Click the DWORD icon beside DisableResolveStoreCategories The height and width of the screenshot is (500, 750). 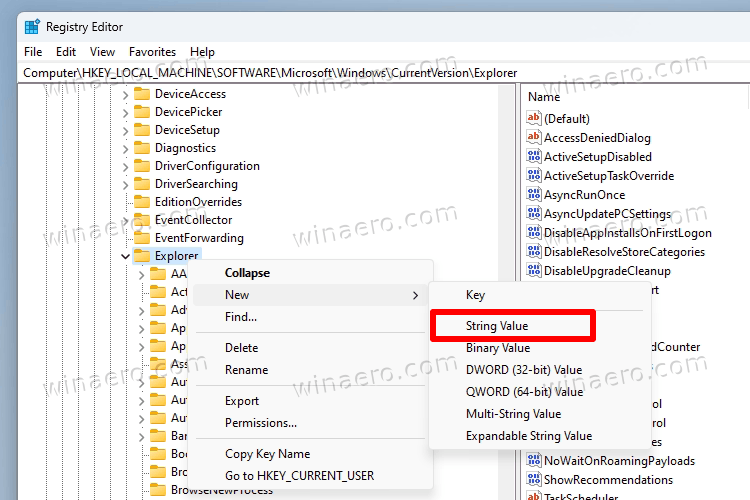click(533, 251)
